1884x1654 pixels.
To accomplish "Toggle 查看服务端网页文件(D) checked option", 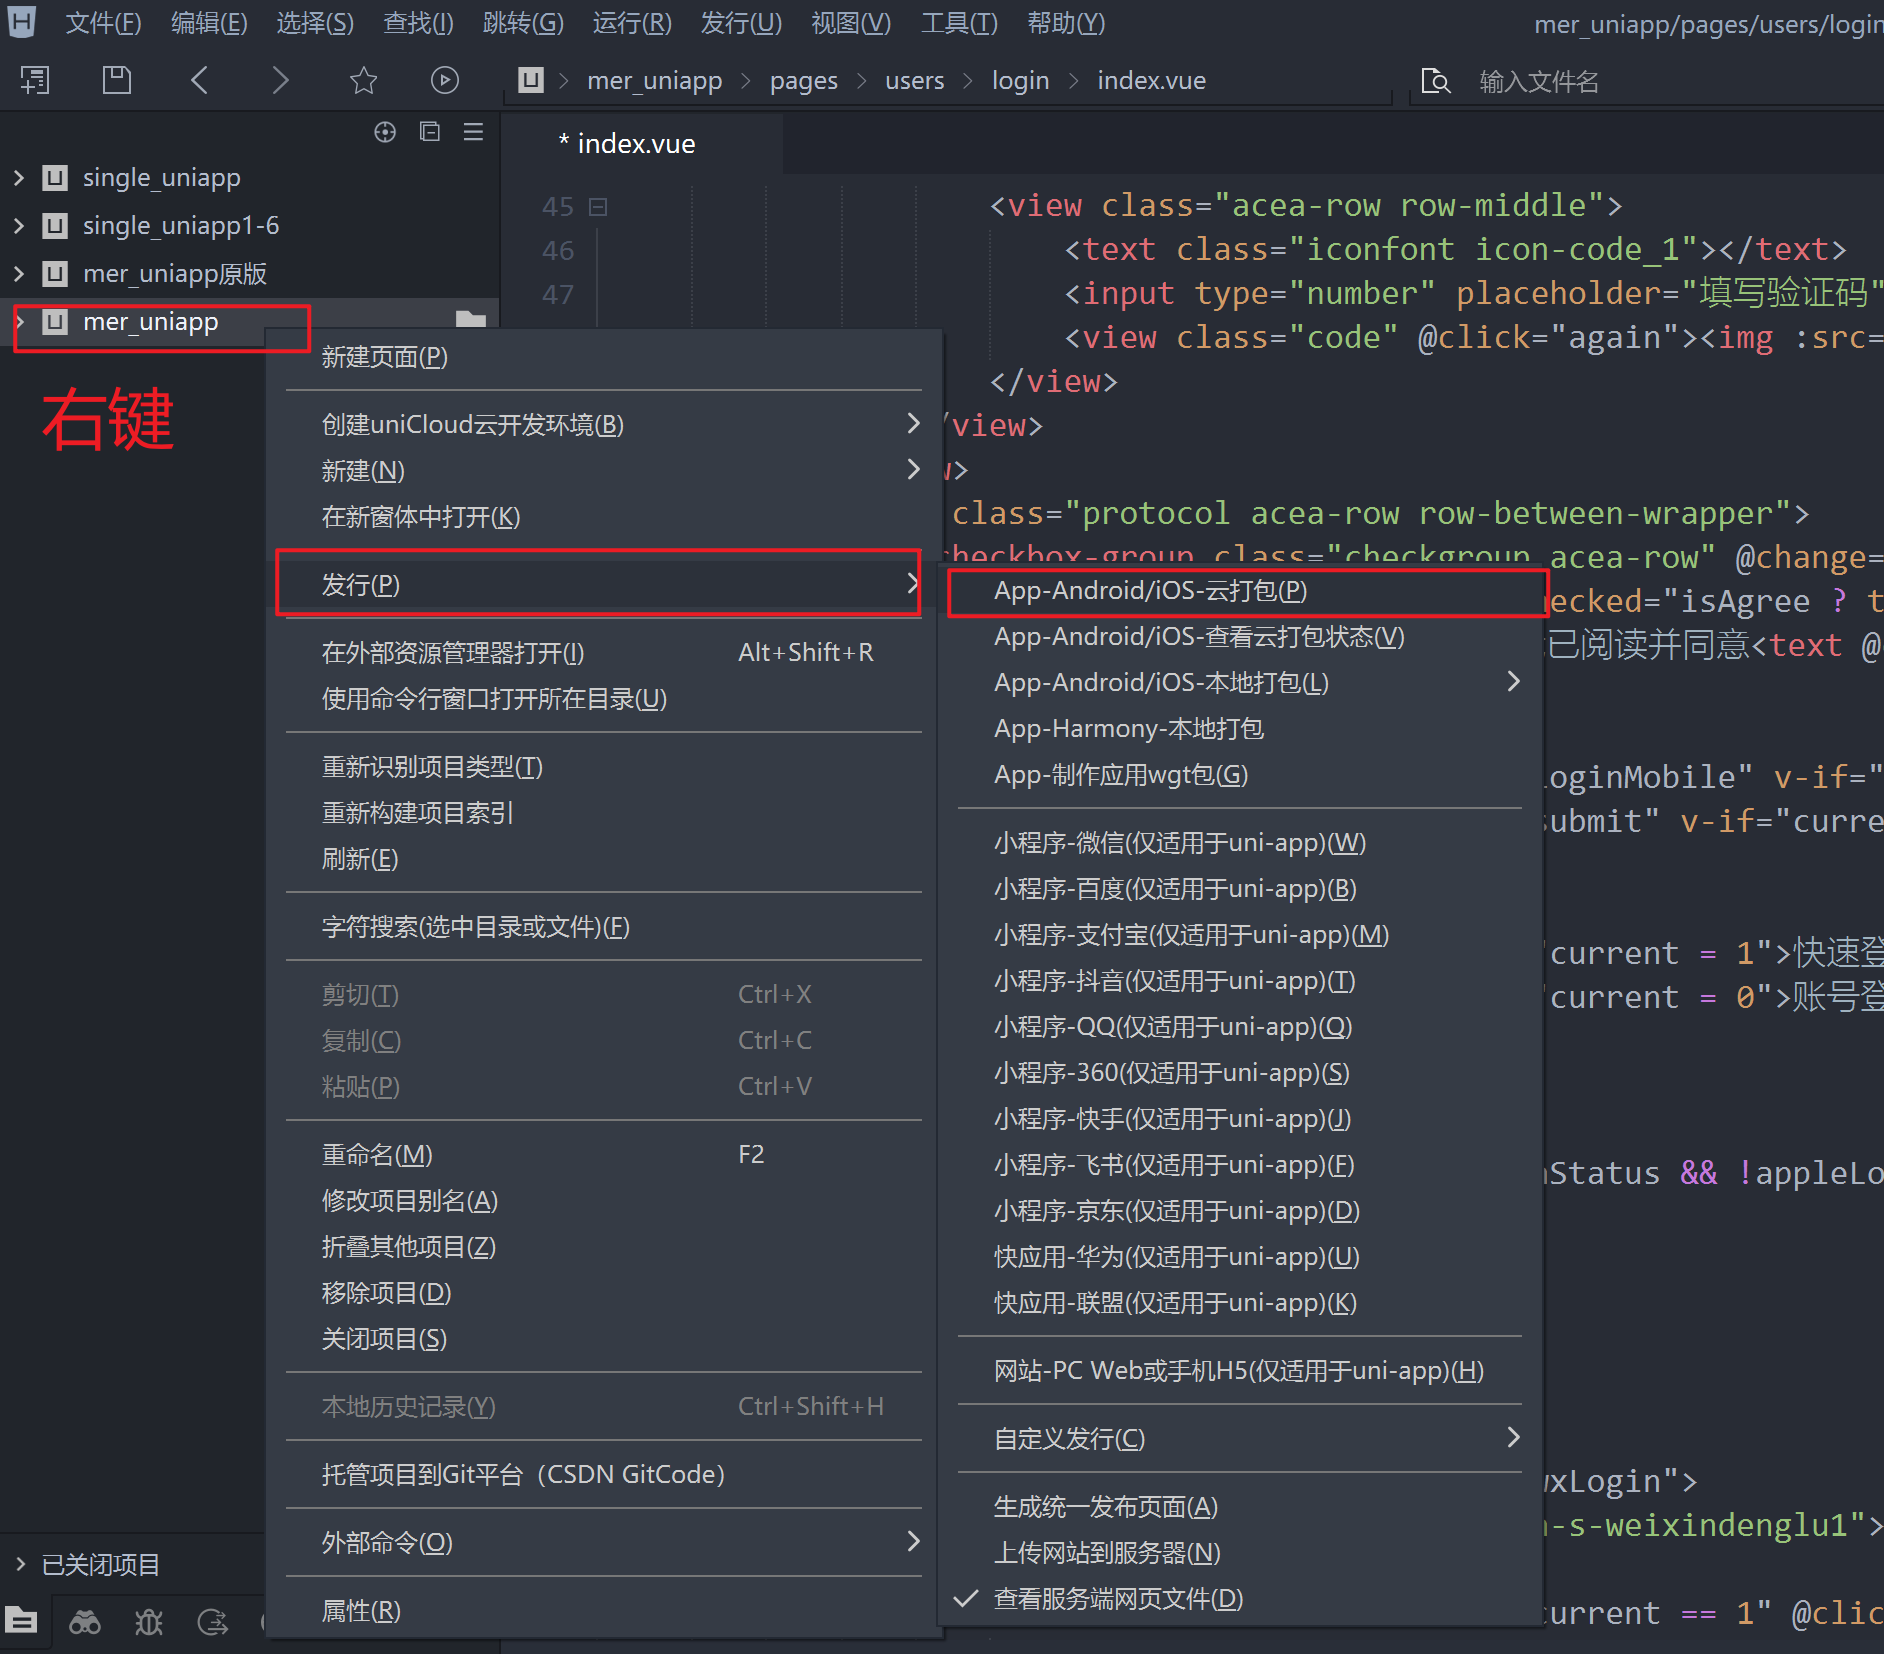I will point(1117,1599).
